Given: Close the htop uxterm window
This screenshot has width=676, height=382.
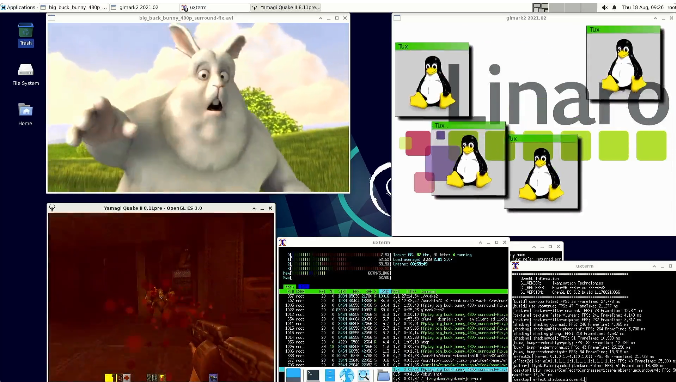Looking at the screenshot, I should 504,243.
